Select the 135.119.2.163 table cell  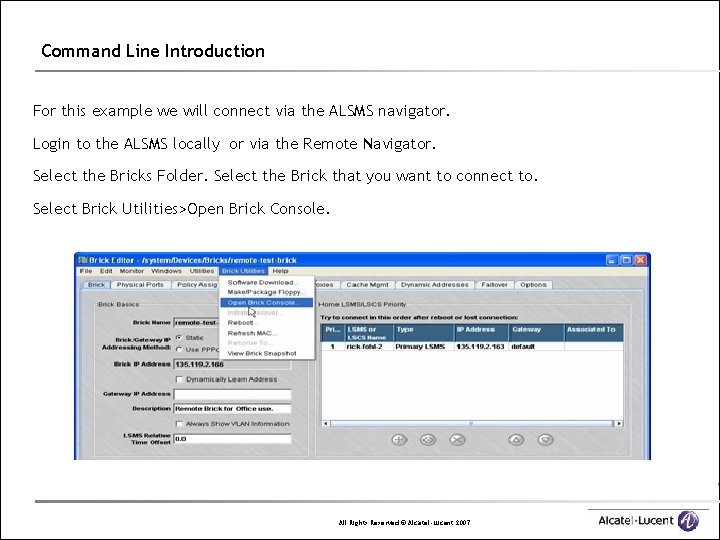coord(481,347)
